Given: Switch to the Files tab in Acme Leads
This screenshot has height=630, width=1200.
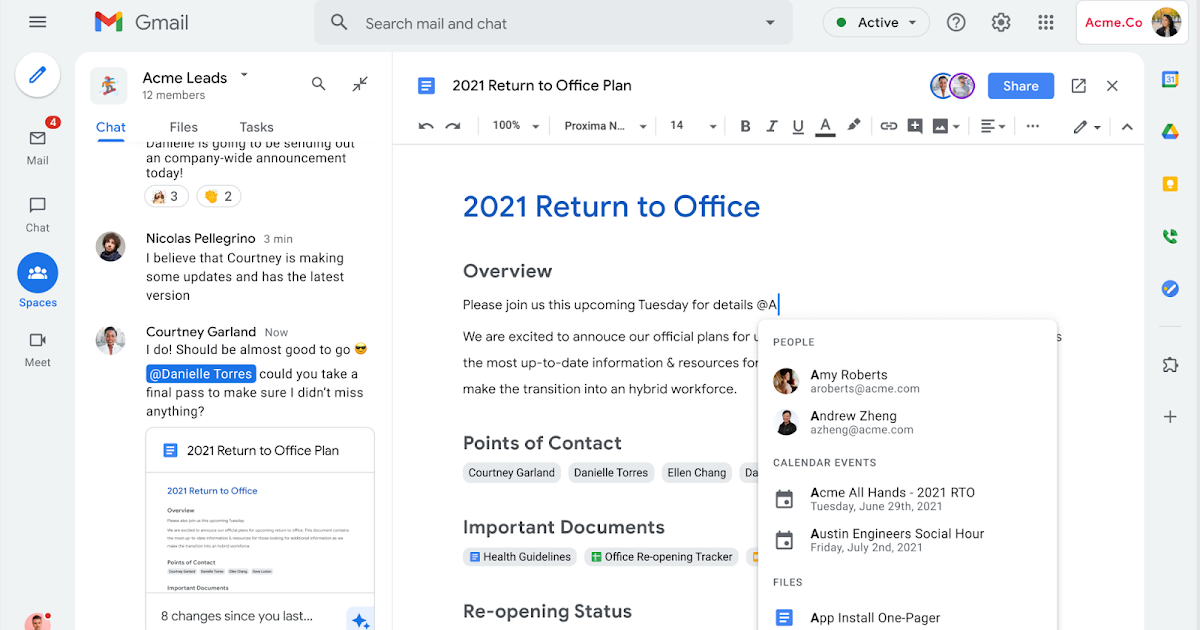Looking at the screenshot, I should pos(183,127).
